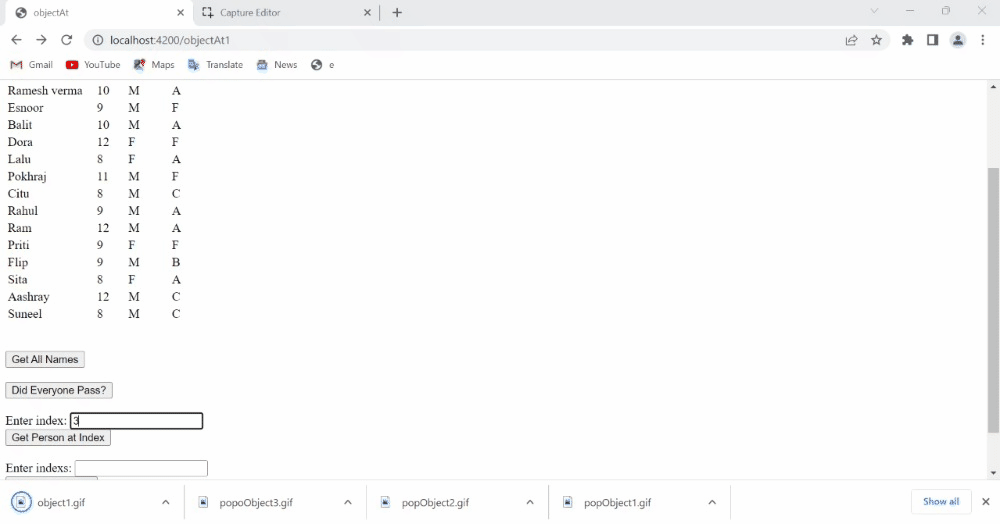The width and height of the screenshot is (1000, 524).
Task: Restore down the browser window
Action: click(946, 11)
